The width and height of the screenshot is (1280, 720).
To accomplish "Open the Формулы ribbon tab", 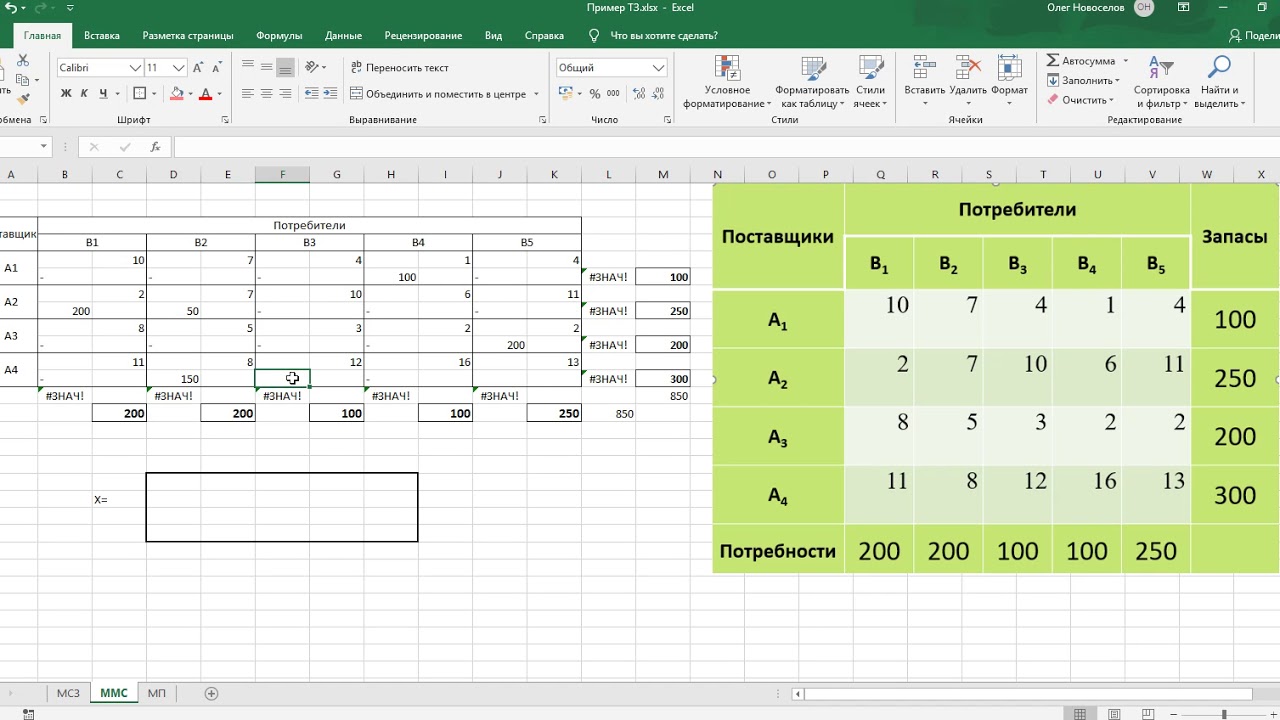I will (x=279, y=36).
